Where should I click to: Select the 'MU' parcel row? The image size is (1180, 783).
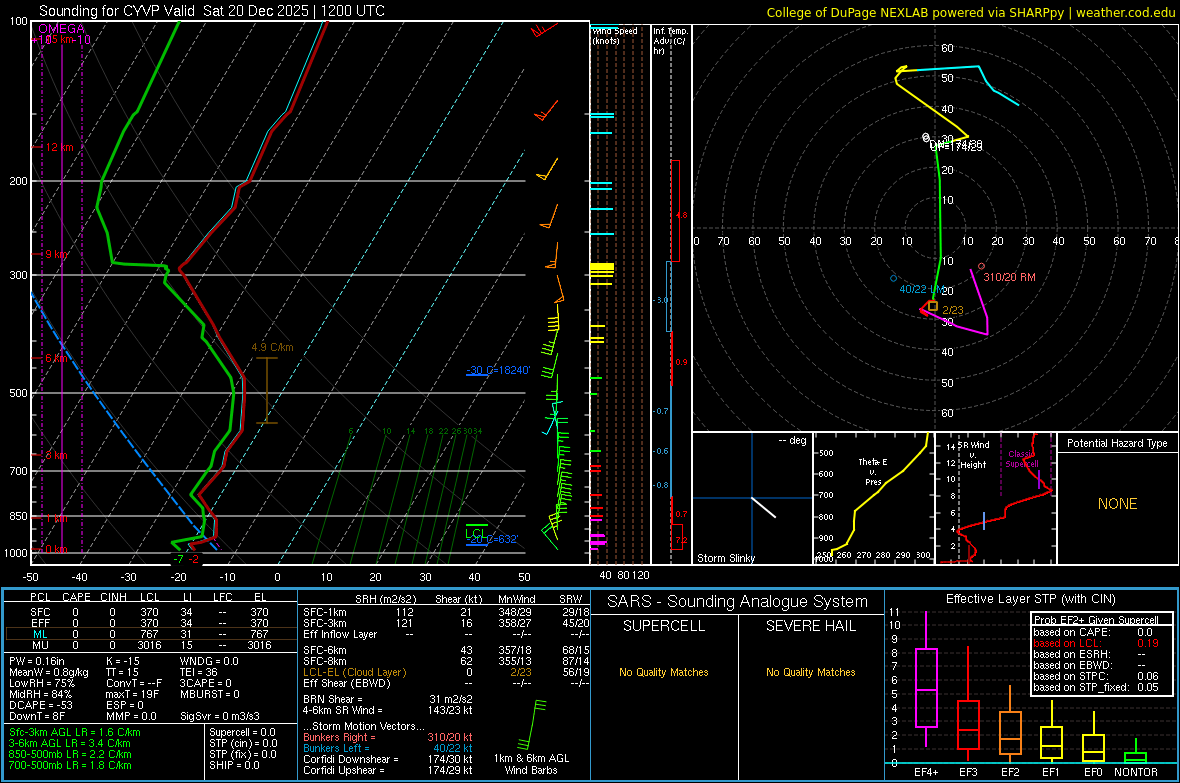click(149, 645)
